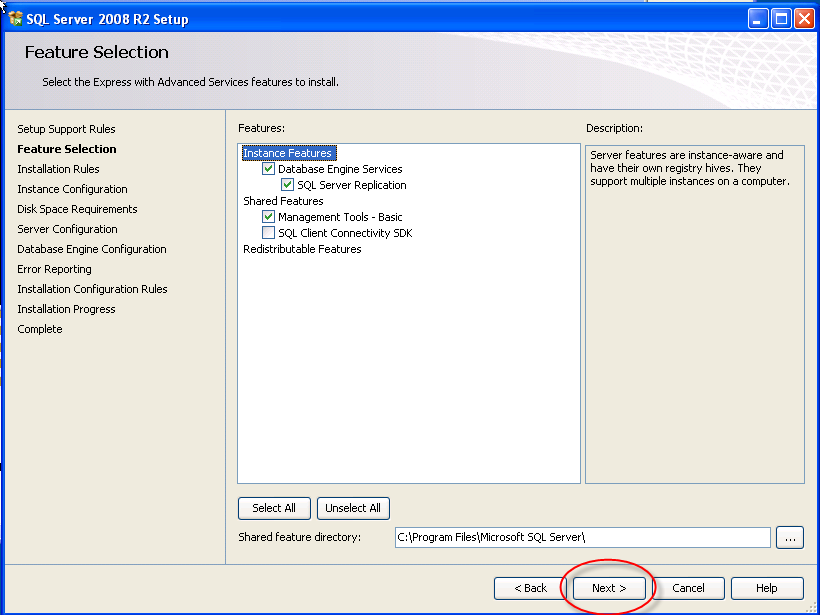Browse for shared feature directory
This screenshot has height=615, width=820.
coord(790,538)
